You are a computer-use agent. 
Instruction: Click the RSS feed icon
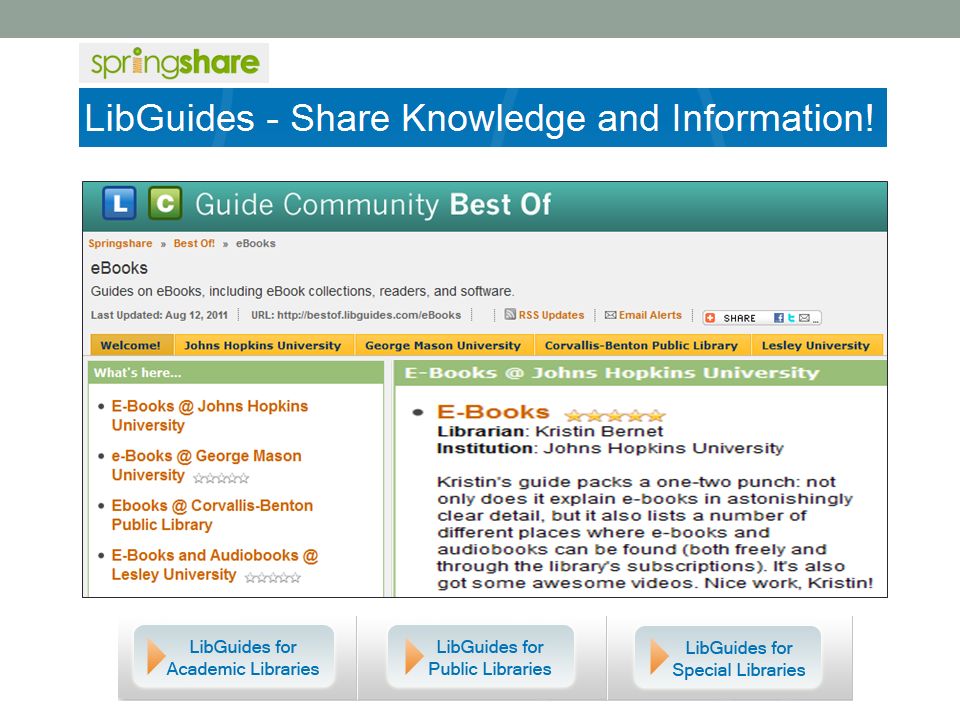coord(510,315)
